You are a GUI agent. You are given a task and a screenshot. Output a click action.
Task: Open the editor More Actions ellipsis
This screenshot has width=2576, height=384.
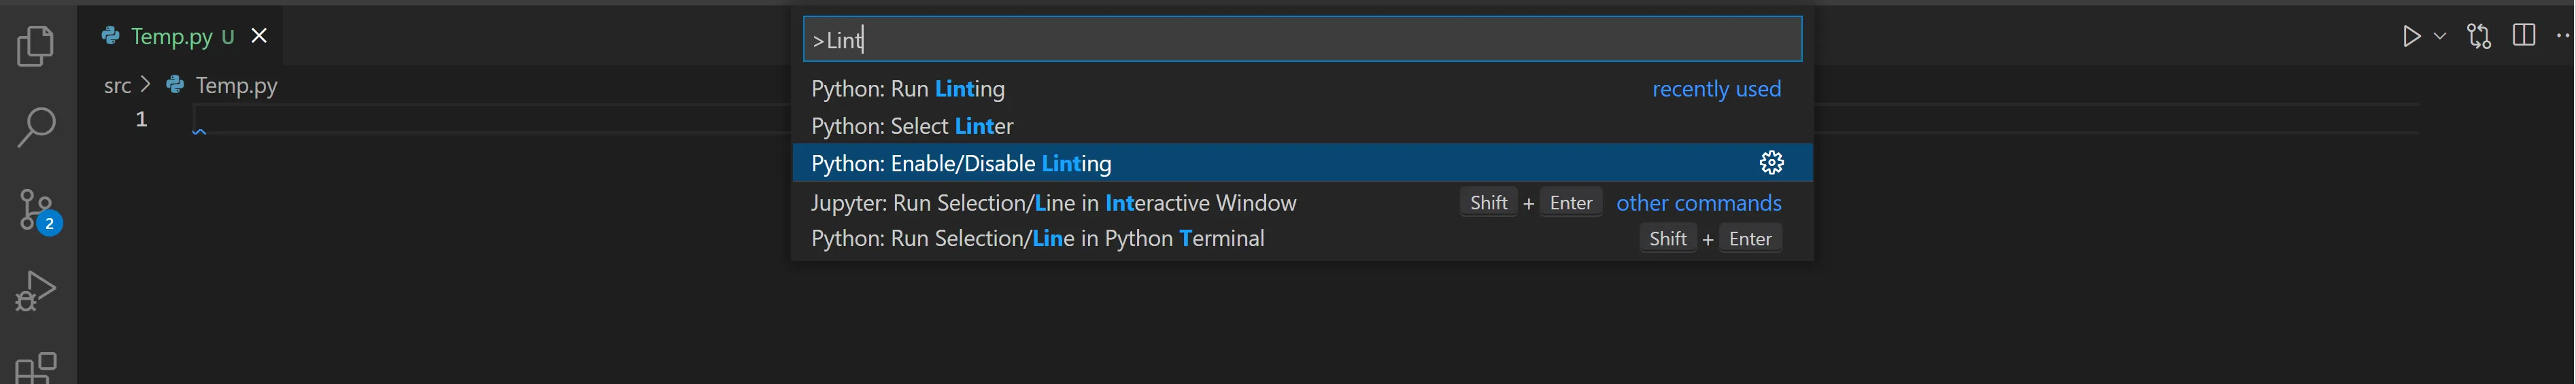pyautogui.click(x=2563, y=36)
